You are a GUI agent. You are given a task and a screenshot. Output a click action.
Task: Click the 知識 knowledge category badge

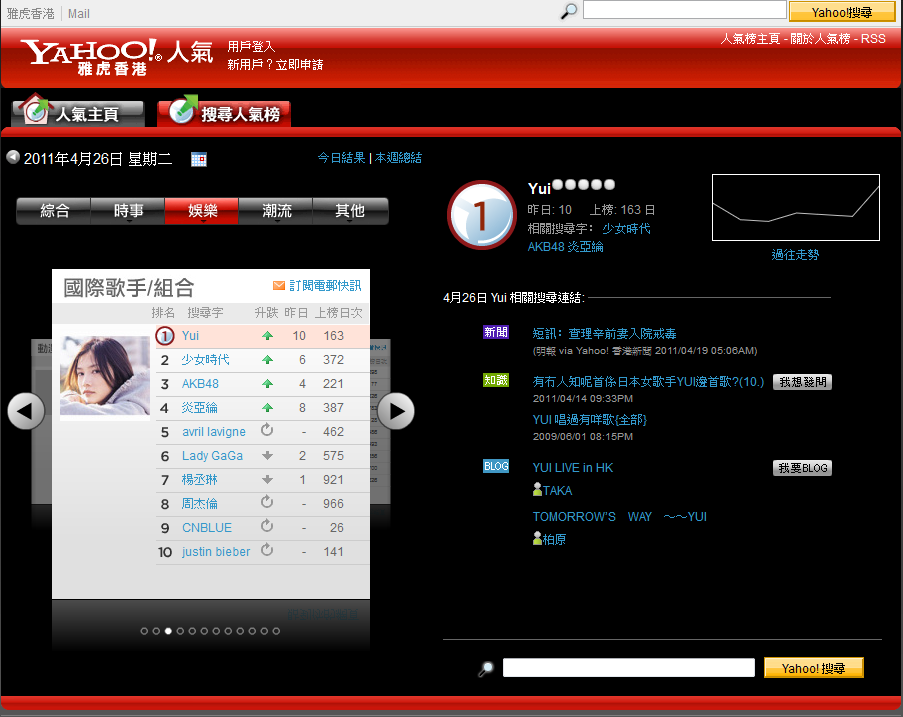496,380
